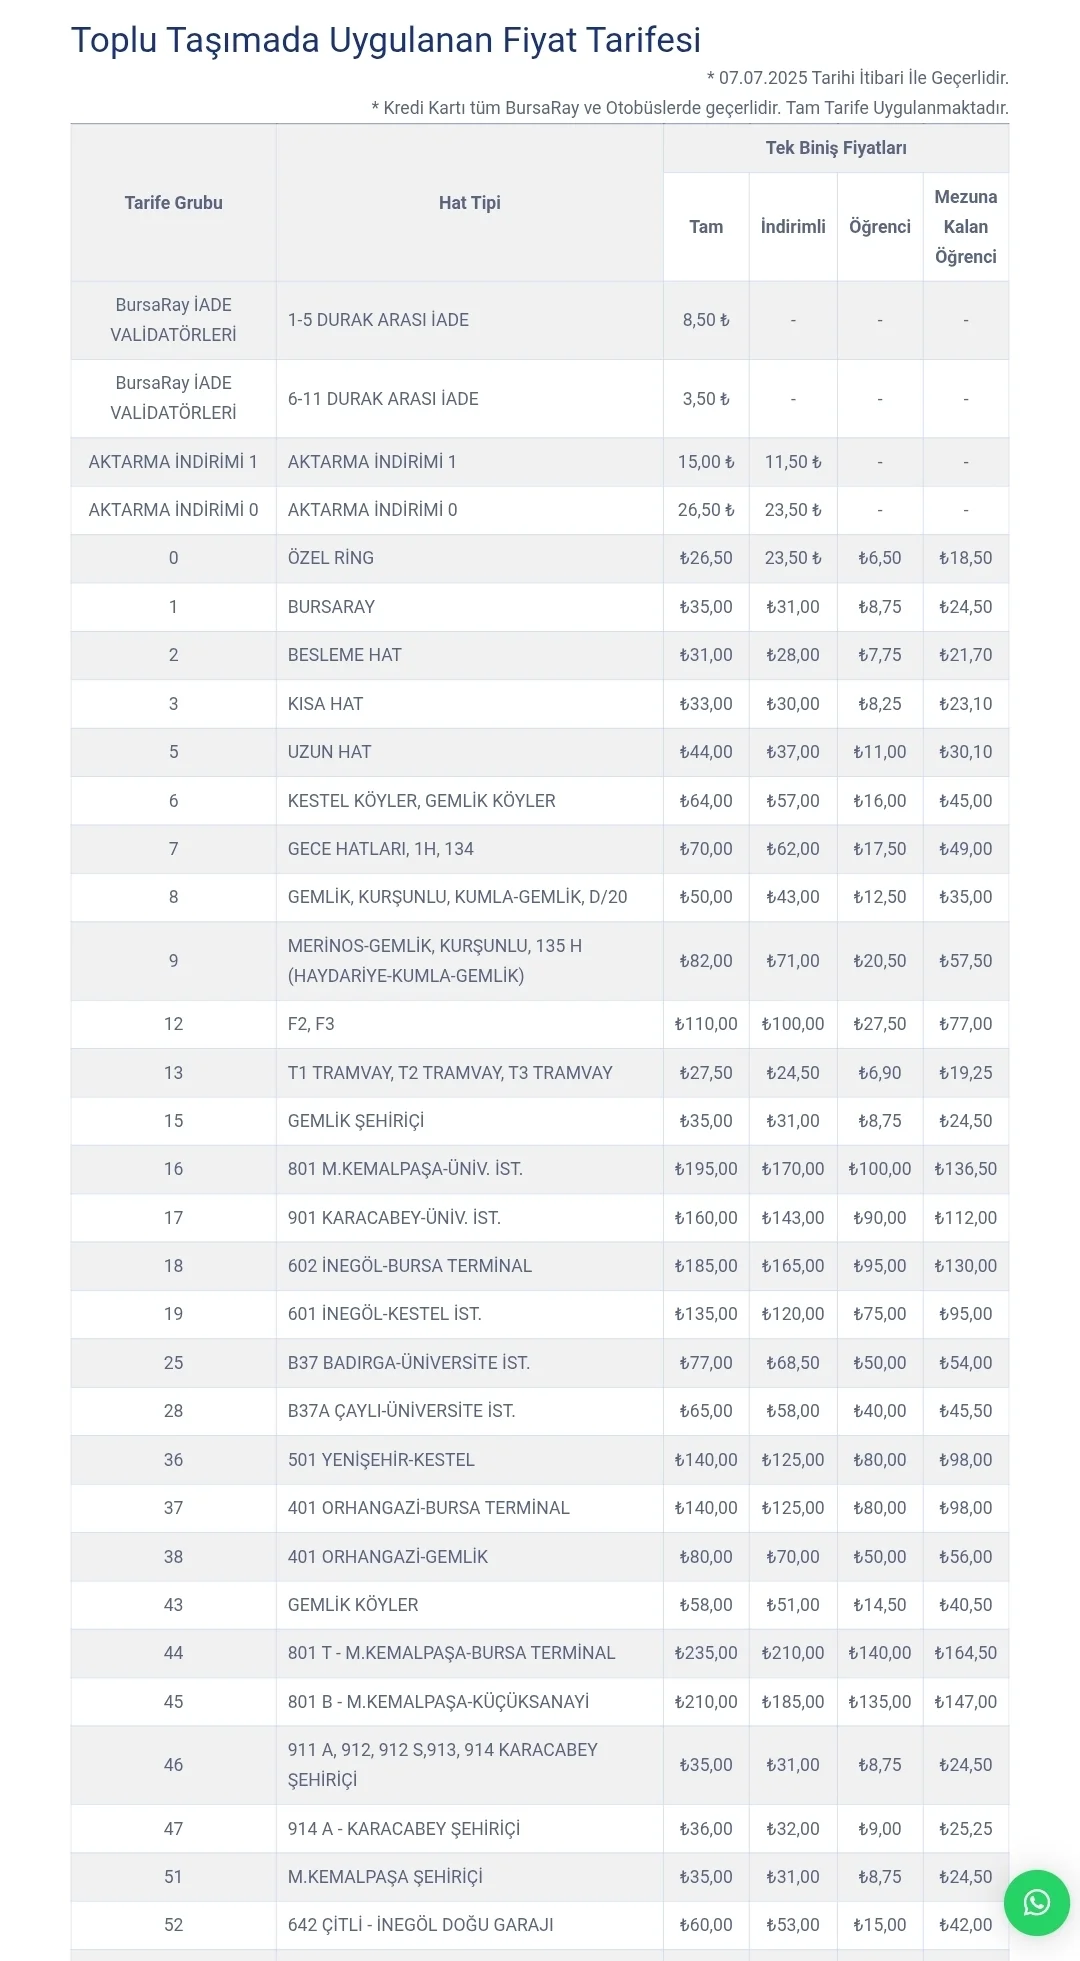Click the UZUN HAT row name
The image size is (1080, 1961).
(x=329, y=752)
